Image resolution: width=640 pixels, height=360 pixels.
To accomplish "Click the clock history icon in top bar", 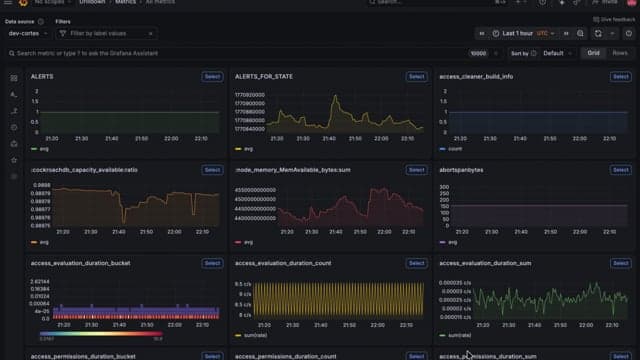I will (x=542, y=2).
